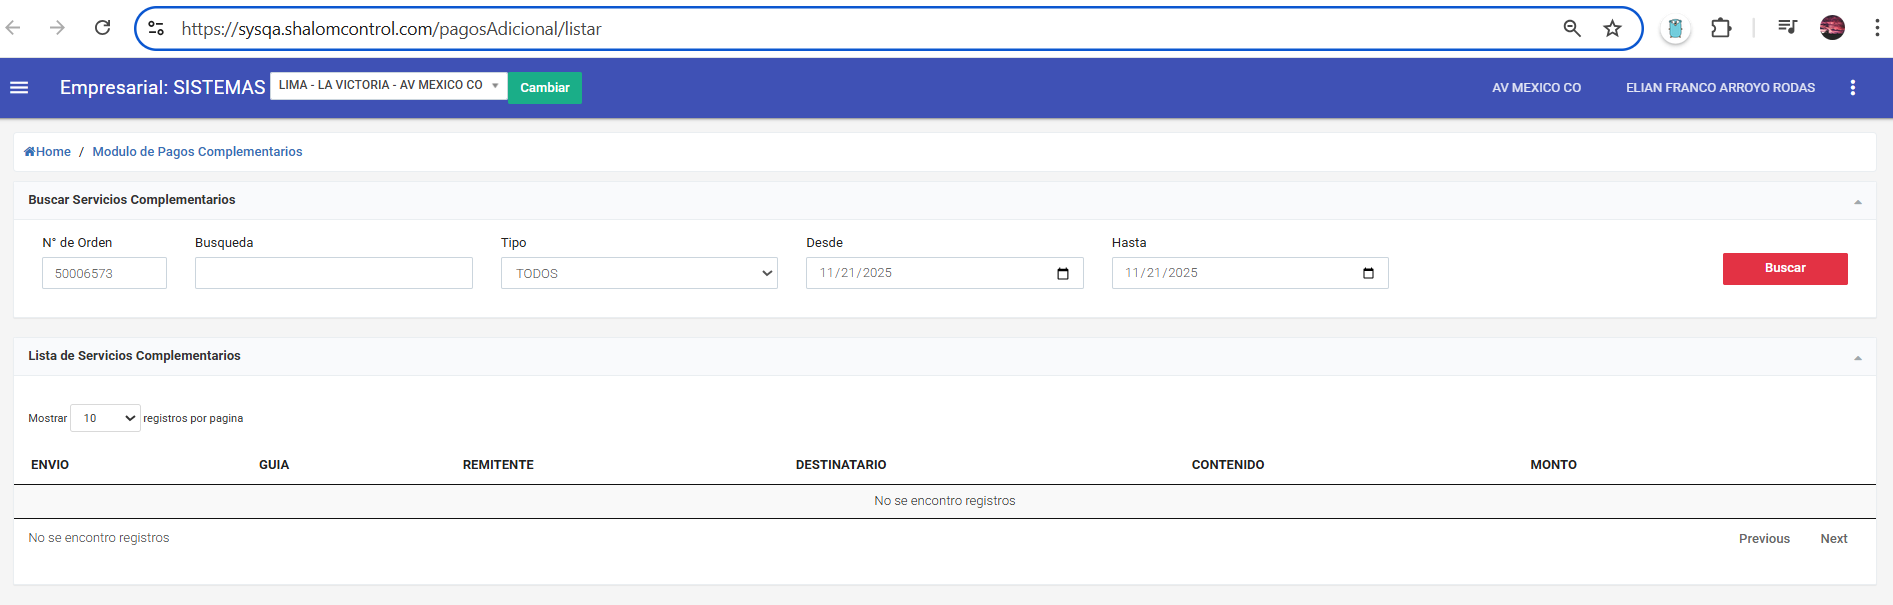This screenshot has width=1893, height=605.
Task: Expand the Tipo dropdown showing TODOS
Action: pos(639,274)
